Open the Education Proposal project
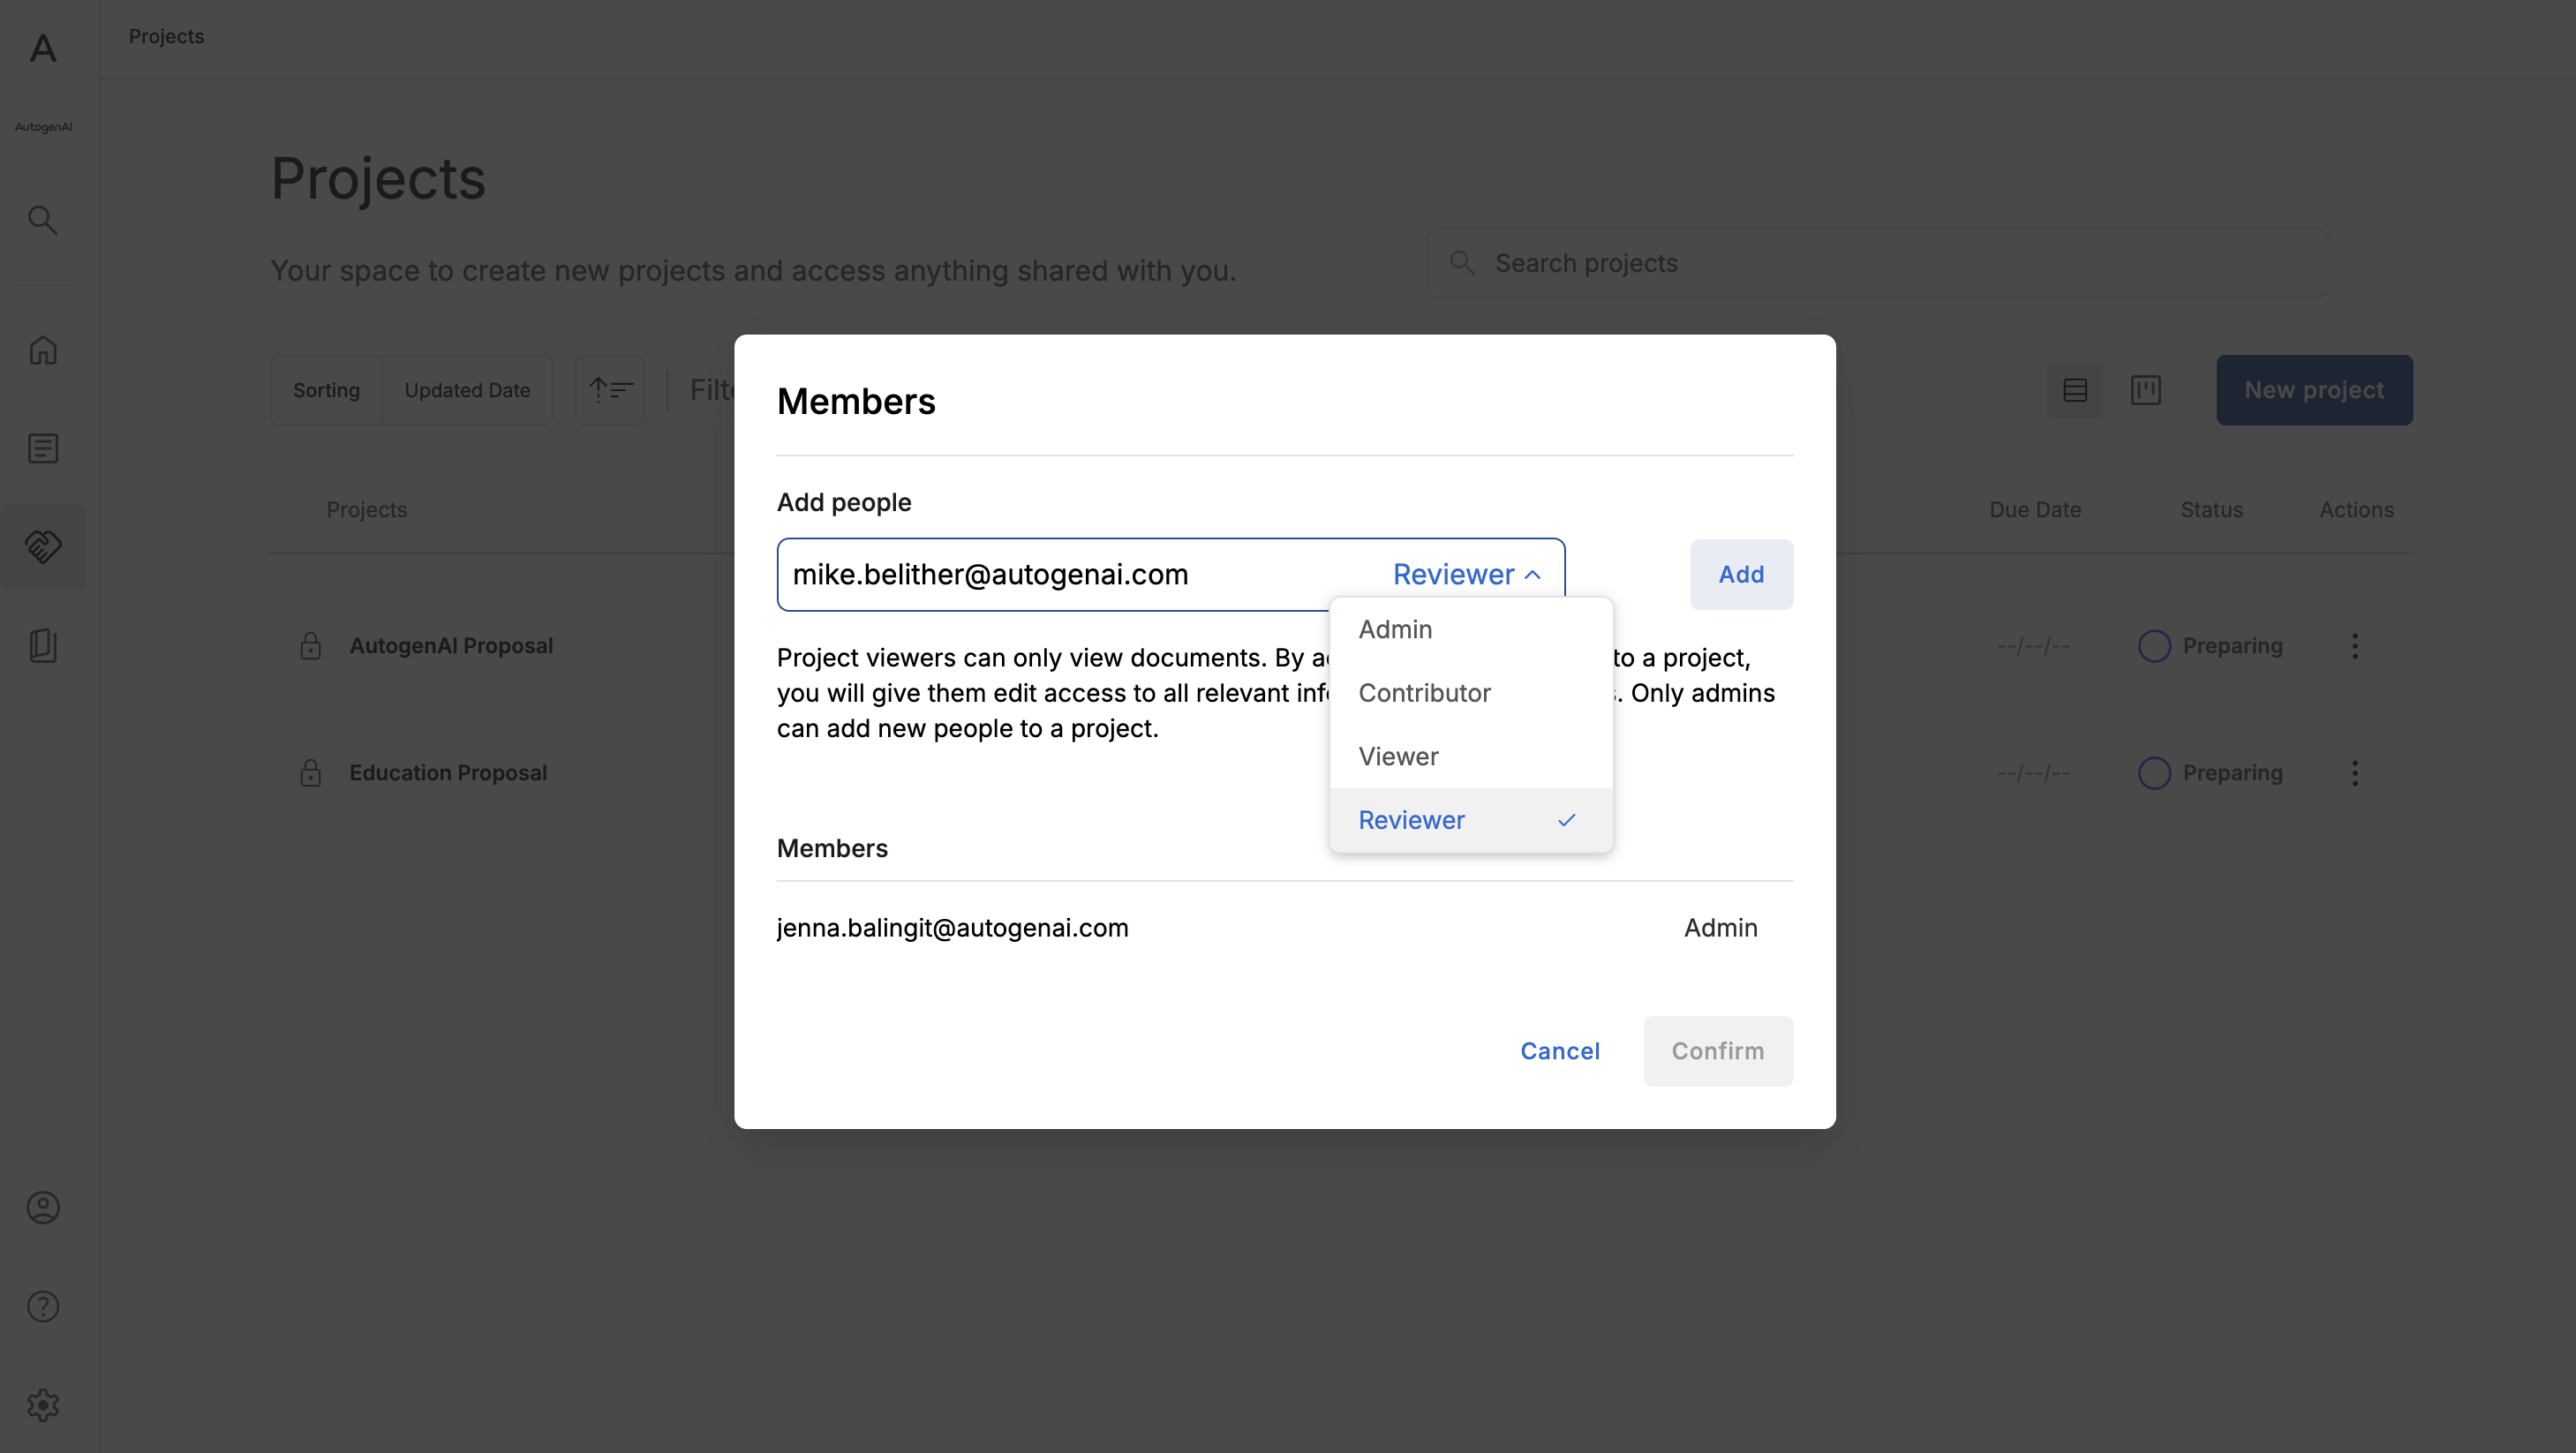Image resolution: width=2576 pixels, height=1453 pixels. pos(448,773)
